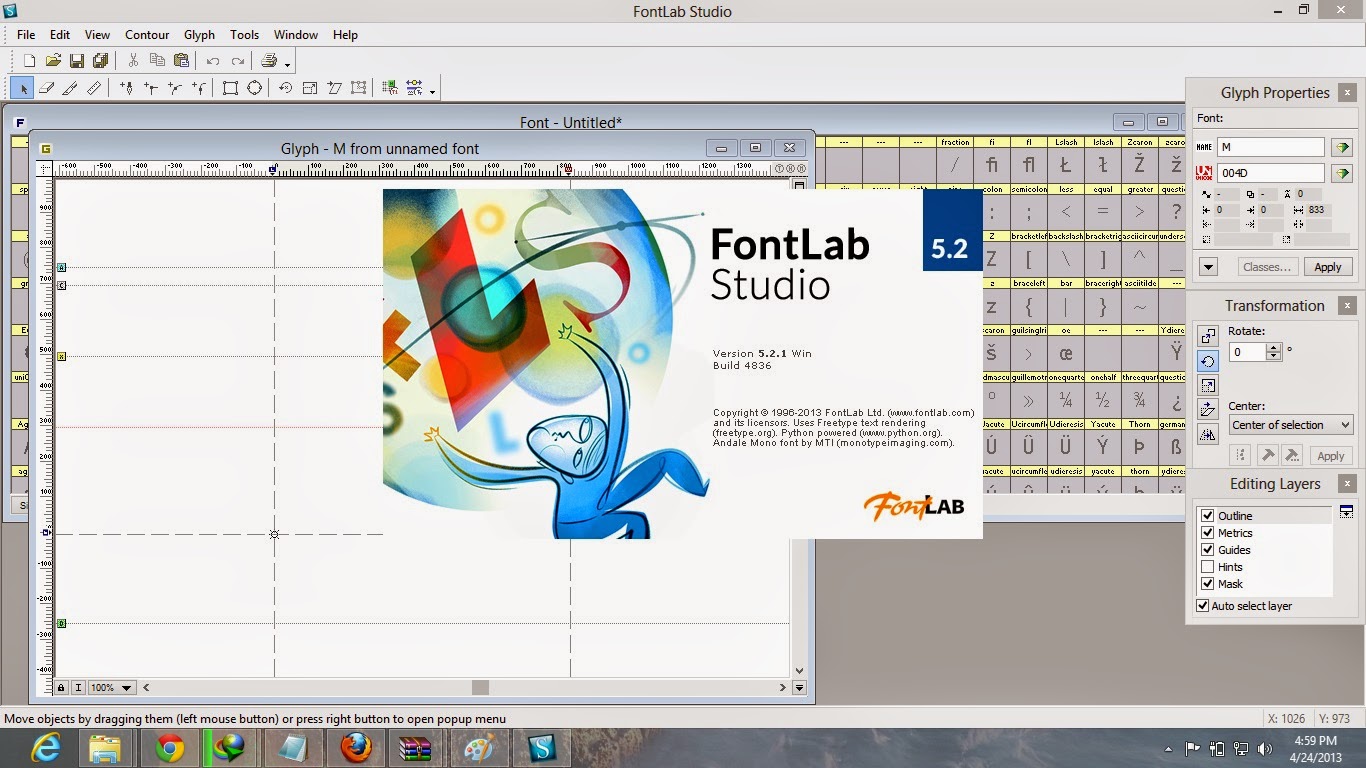
Task: Select the Eraser tool
Action: (x=46, y=88)
